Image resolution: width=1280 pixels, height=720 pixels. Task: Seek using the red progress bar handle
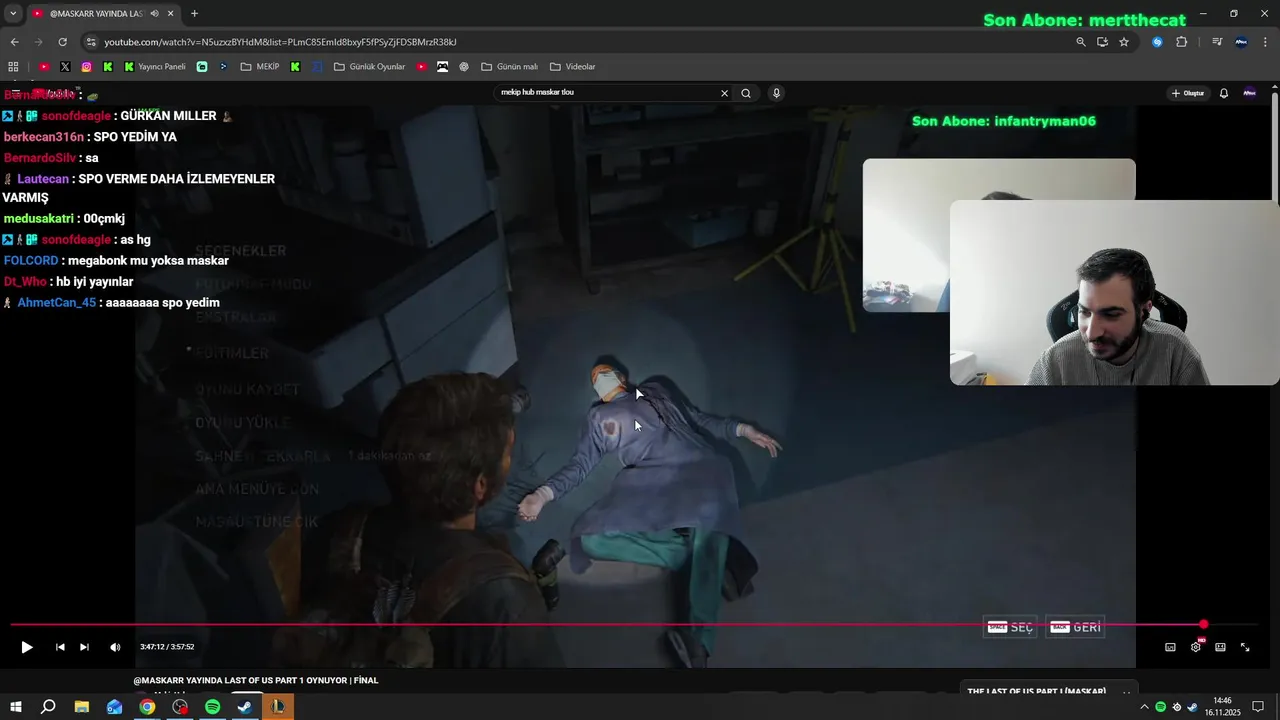coord(1204,625)
